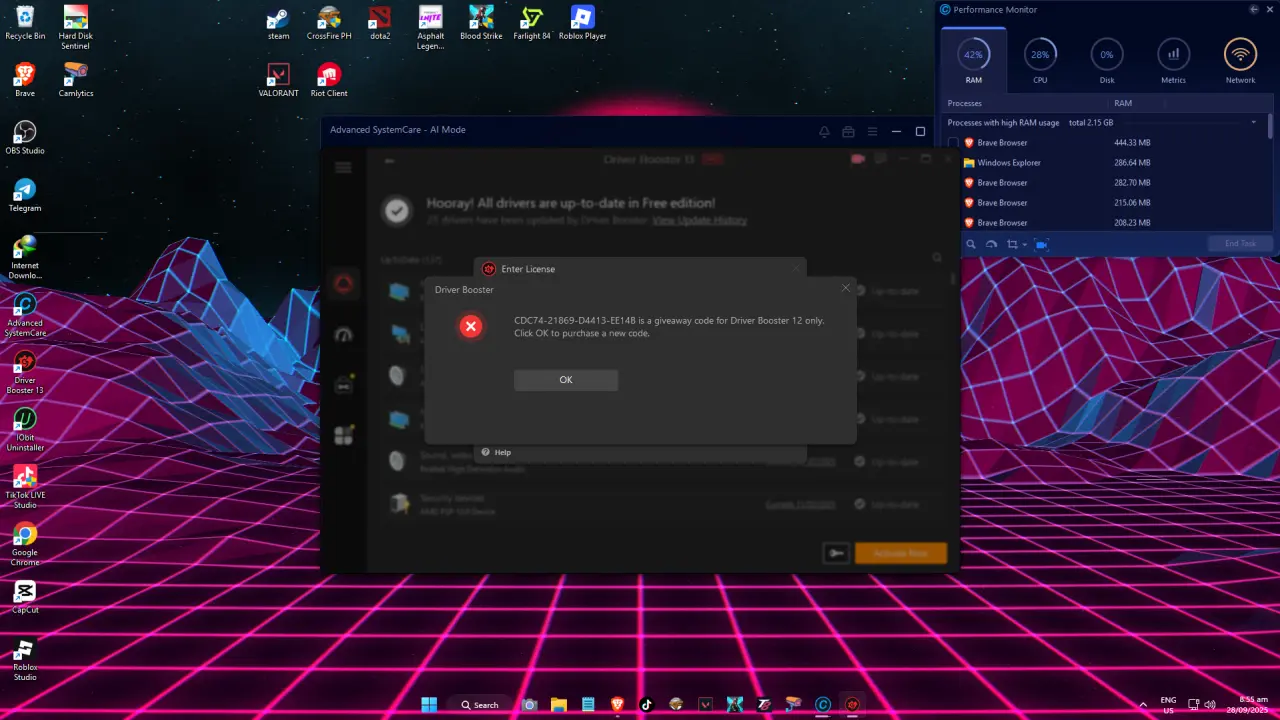Image resolution: width=1280 pixels, height=720 pixels.
Task: Click the Processes column header
Action: 1027,103
